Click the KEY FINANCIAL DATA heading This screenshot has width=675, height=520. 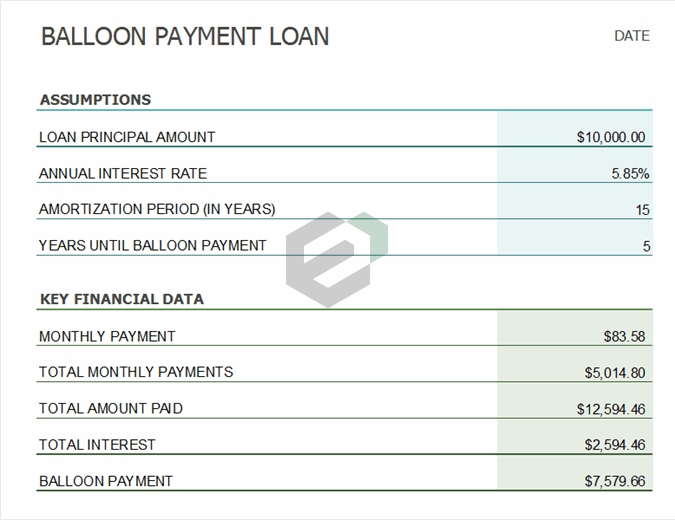click(121, 299)
